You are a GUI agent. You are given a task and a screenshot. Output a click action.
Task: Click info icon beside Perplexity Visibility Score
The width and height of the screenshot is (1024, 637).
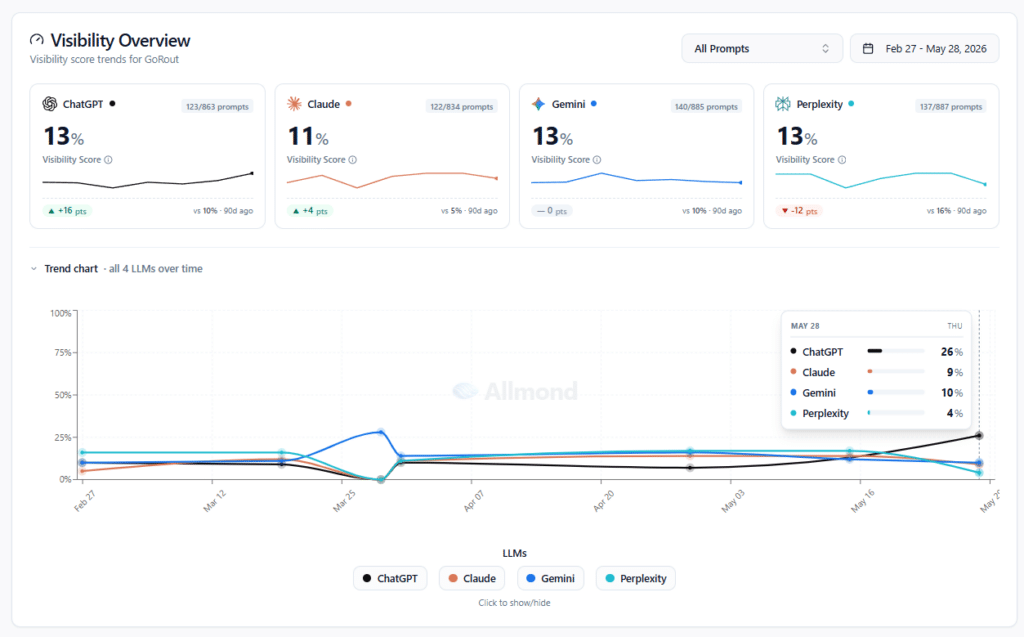842,159
